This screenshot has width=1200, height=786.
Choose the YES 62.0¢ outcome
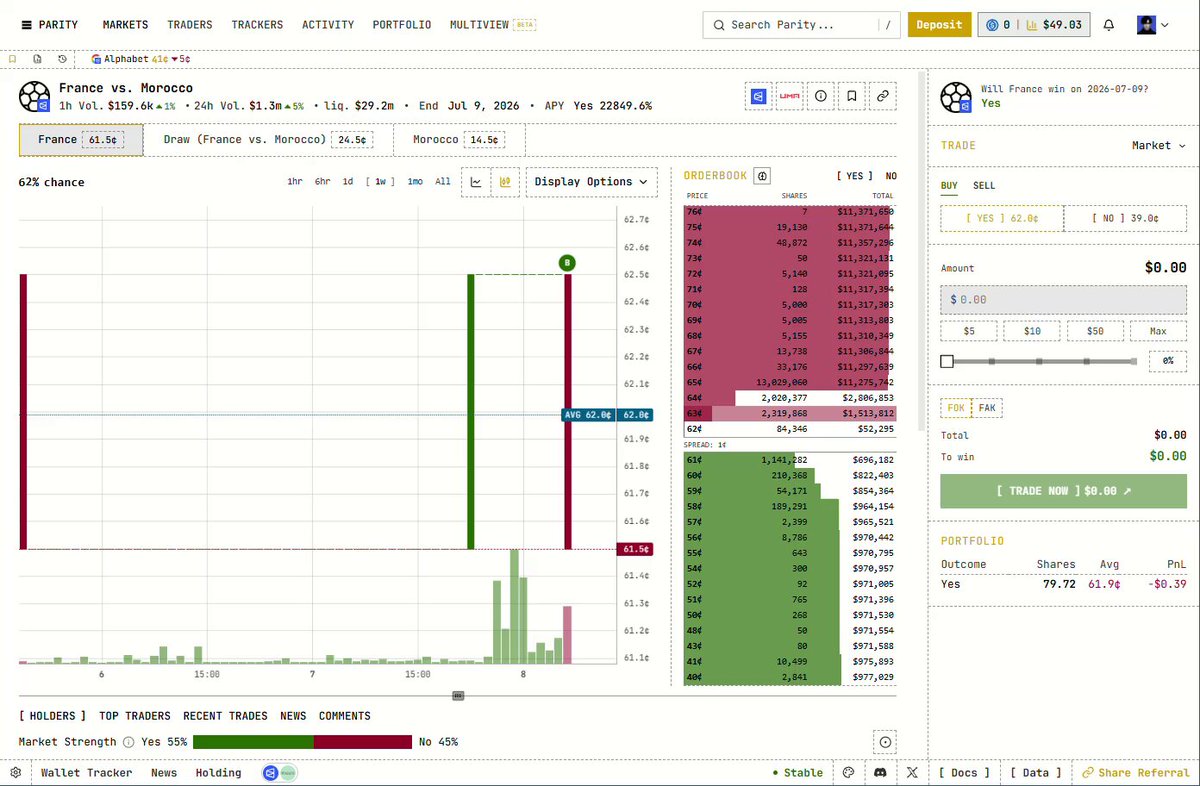tap(1002, 218)
